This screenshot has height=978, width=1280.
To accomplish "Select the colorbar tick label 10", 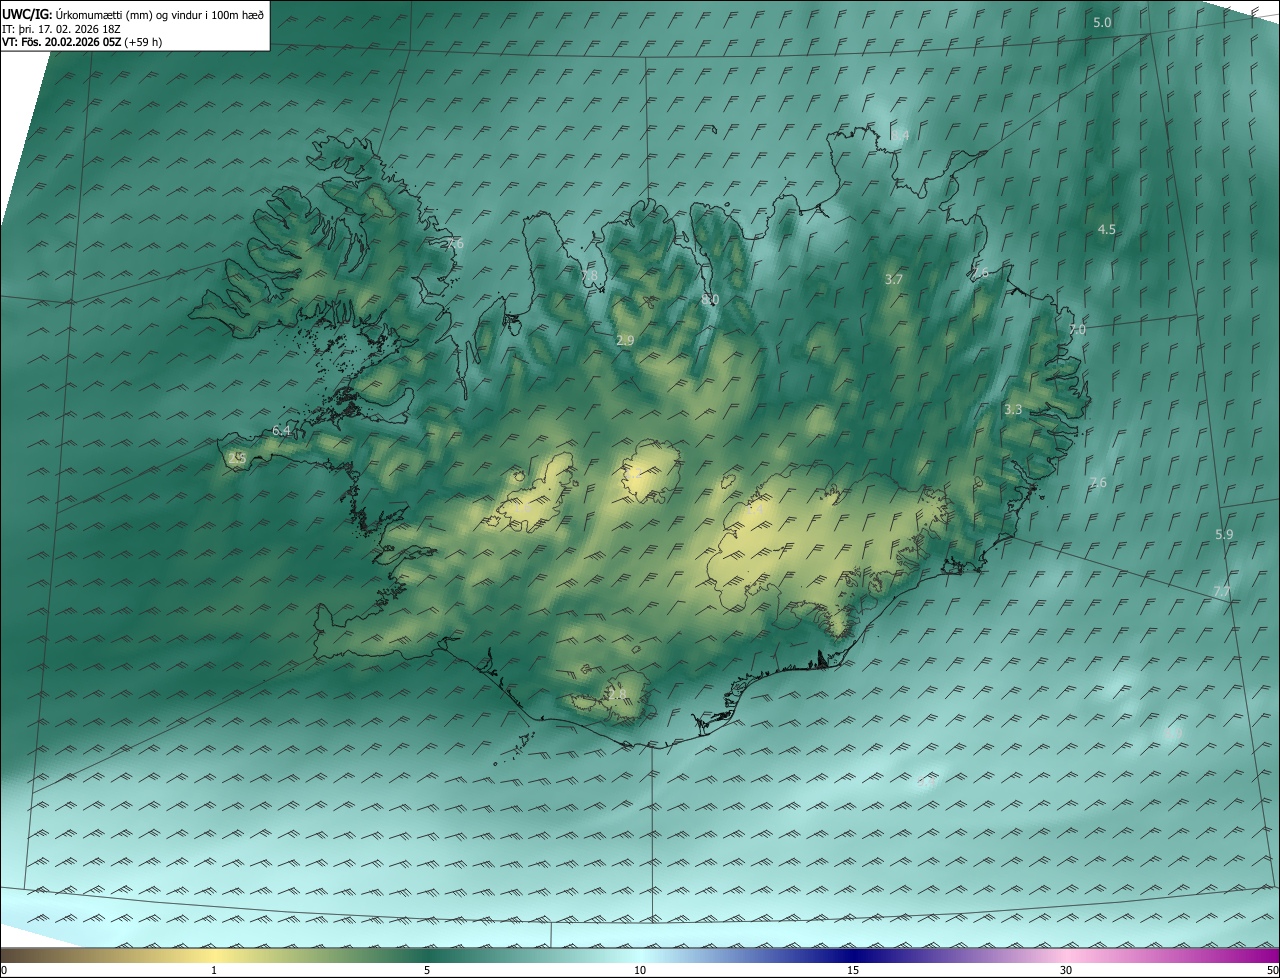I will click(640, 971).
